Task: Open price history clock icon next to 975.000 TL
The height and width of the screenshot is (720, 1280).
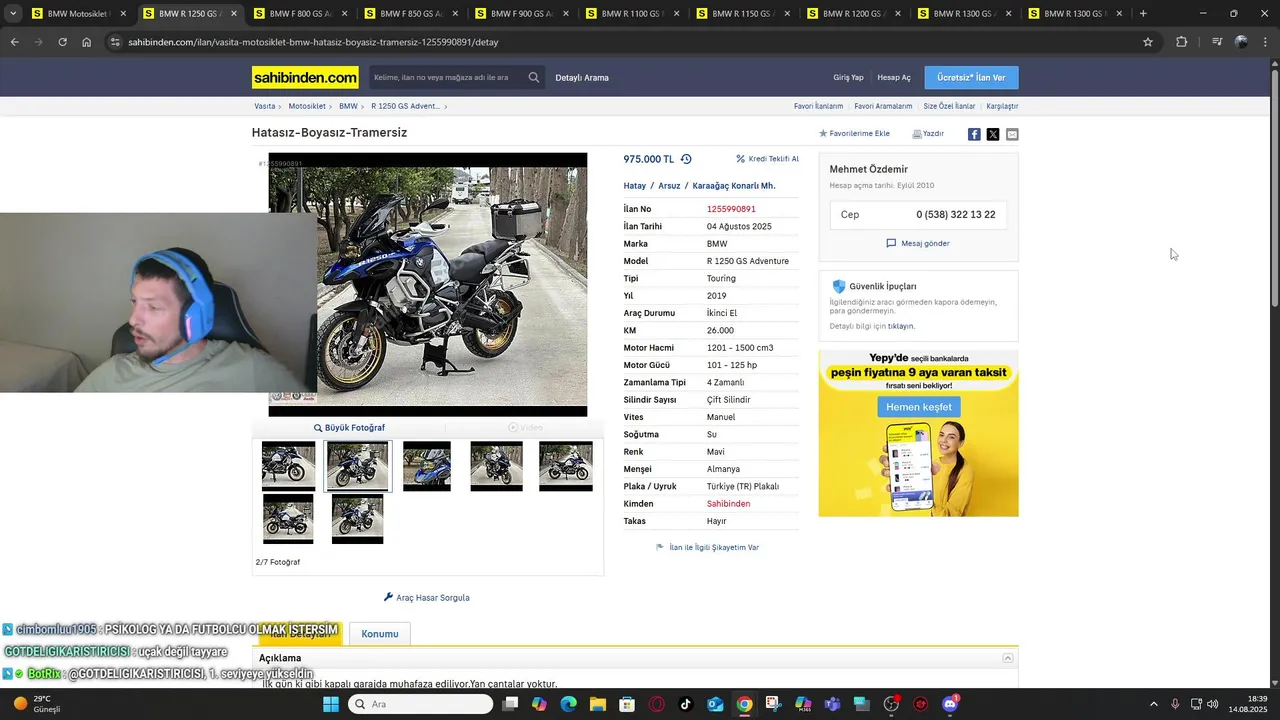Action: (686, 159)
